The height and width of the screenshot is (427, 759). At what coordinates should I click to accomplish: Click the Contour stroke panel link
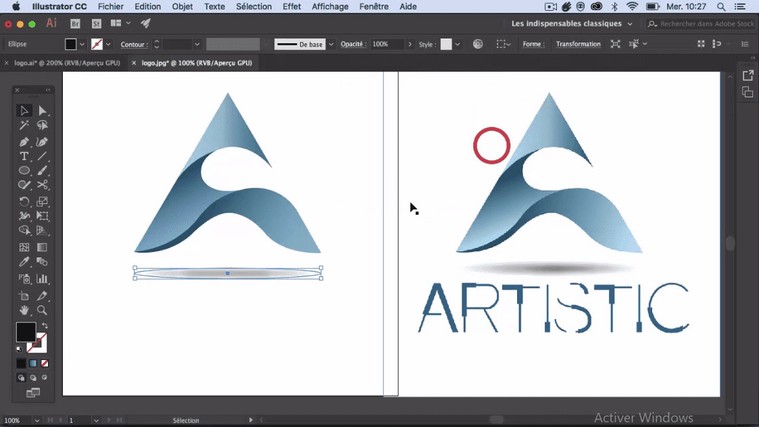click(134, 44)
